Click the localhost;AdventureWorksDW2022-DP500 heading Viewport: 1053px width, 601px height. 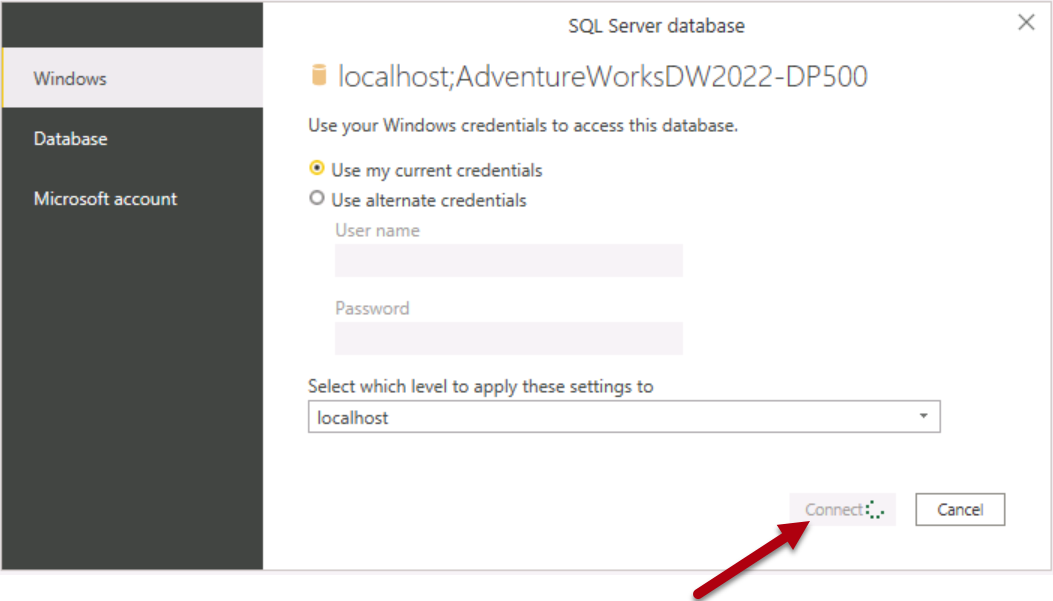[x=602, y=77]
